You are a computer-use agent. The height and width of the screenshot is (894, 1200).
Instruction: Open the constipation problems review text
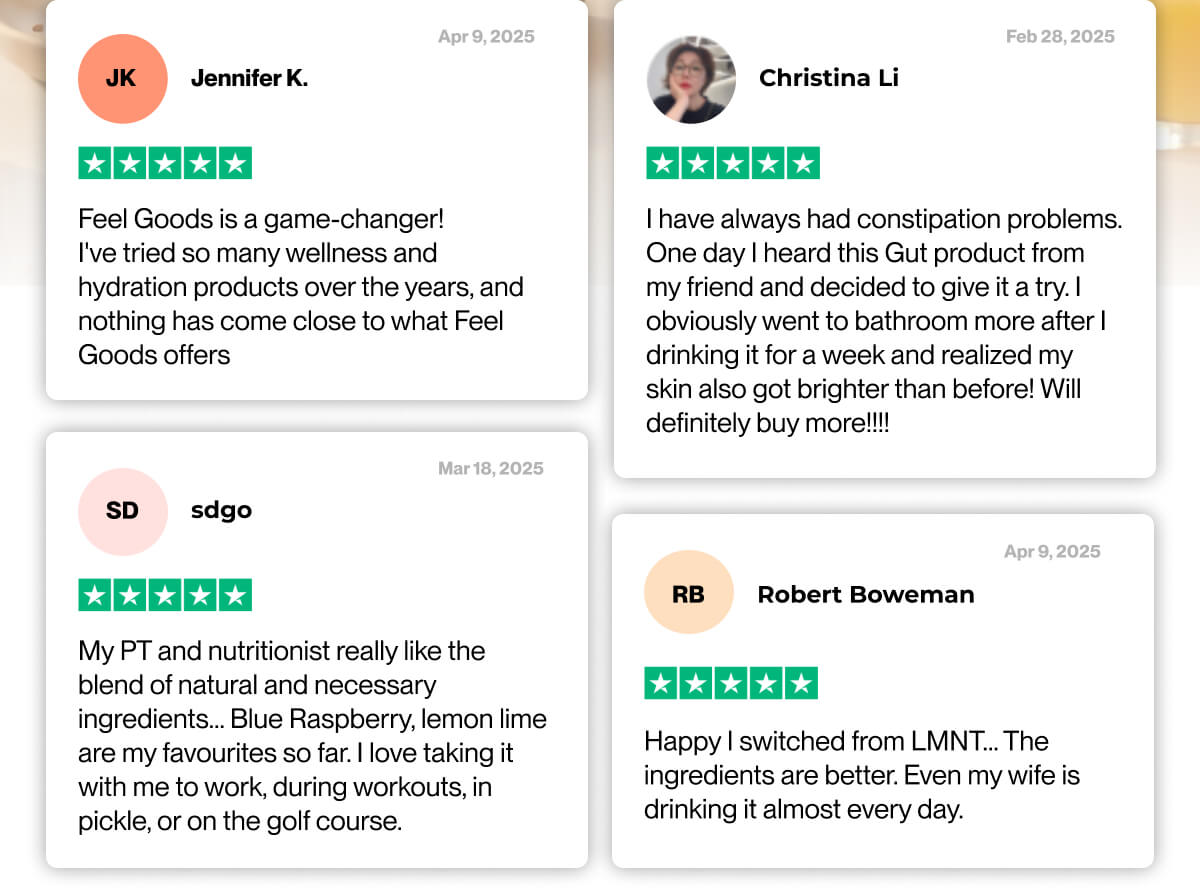pos(885,320)
